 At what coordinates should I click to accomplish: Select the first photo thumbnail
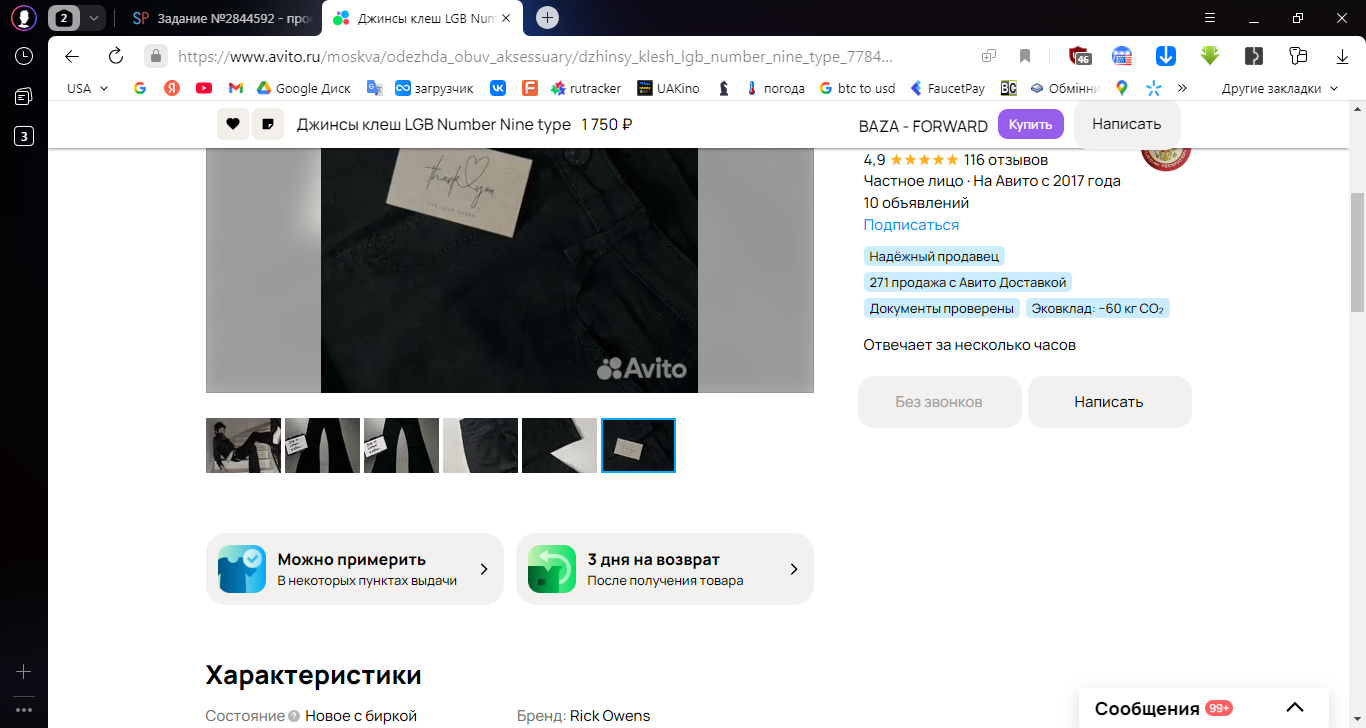(243, 445)
